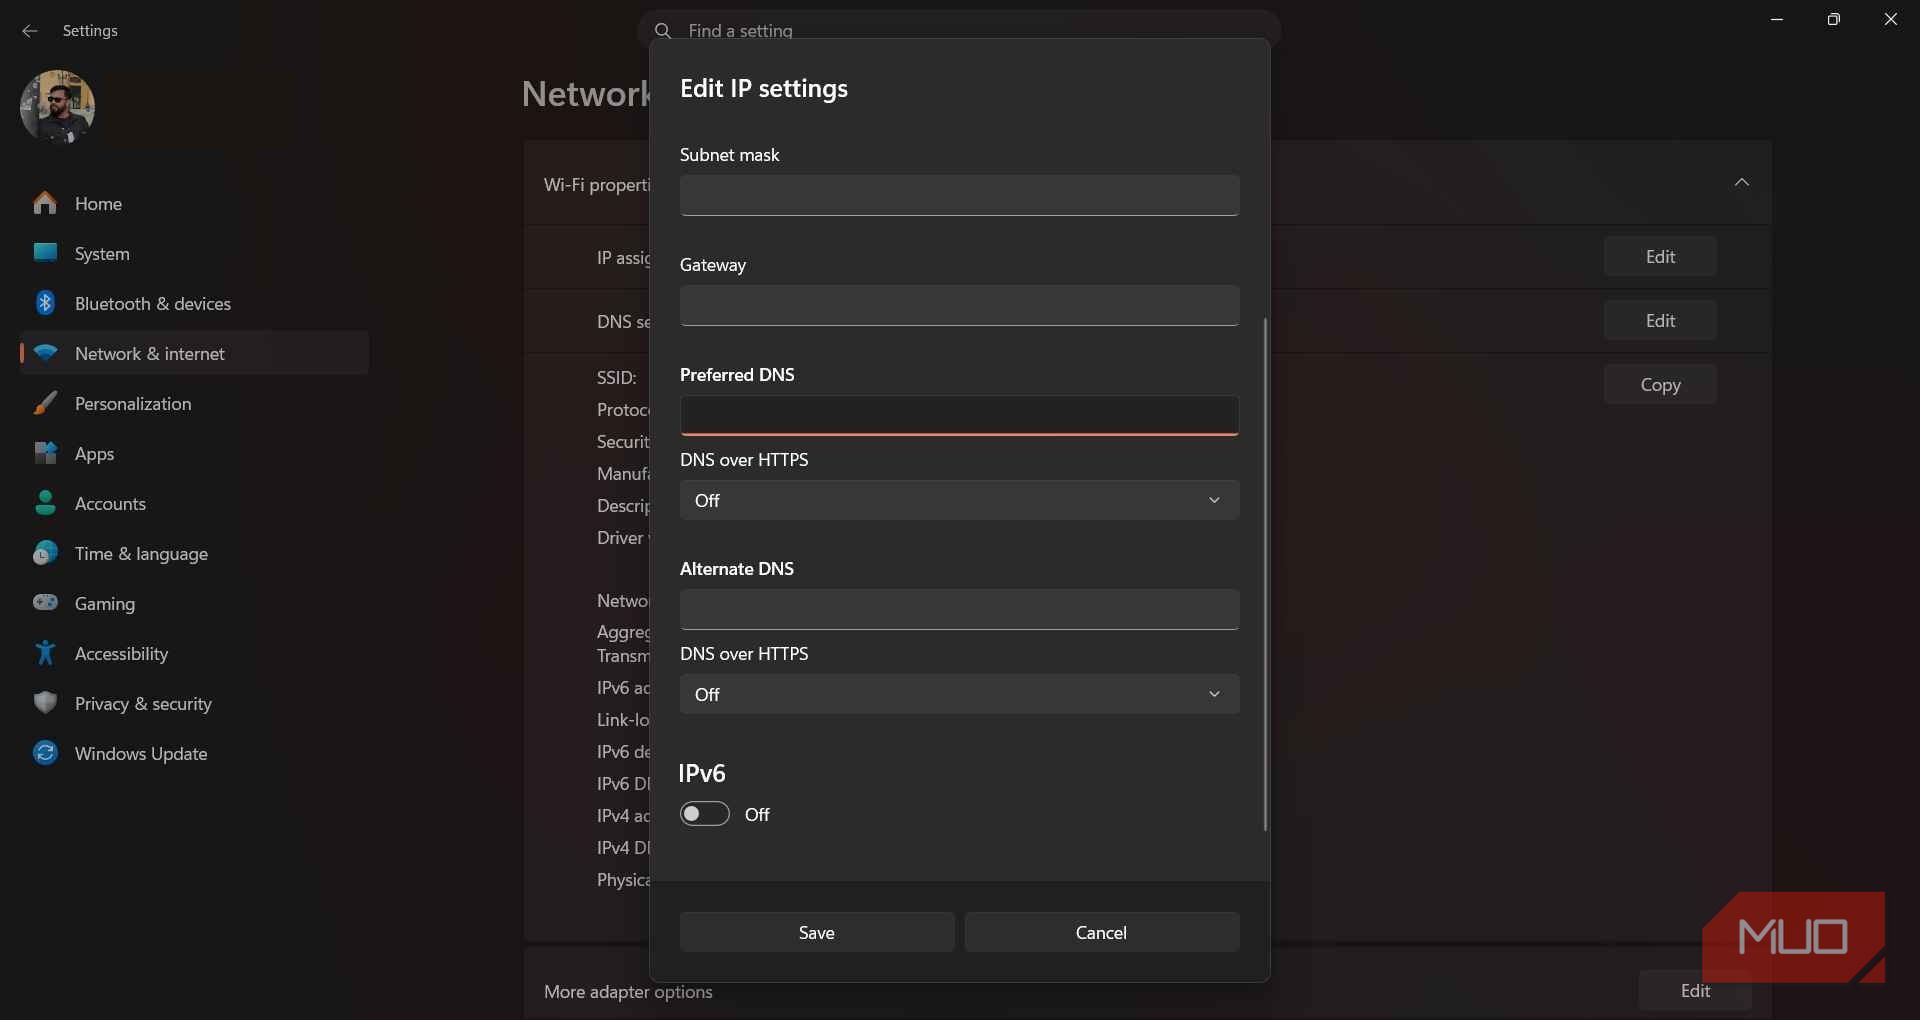Open Alternate DNS over HTTPS dropdown
Viewport: 1920px width, 1020px height.
(960, 694)
